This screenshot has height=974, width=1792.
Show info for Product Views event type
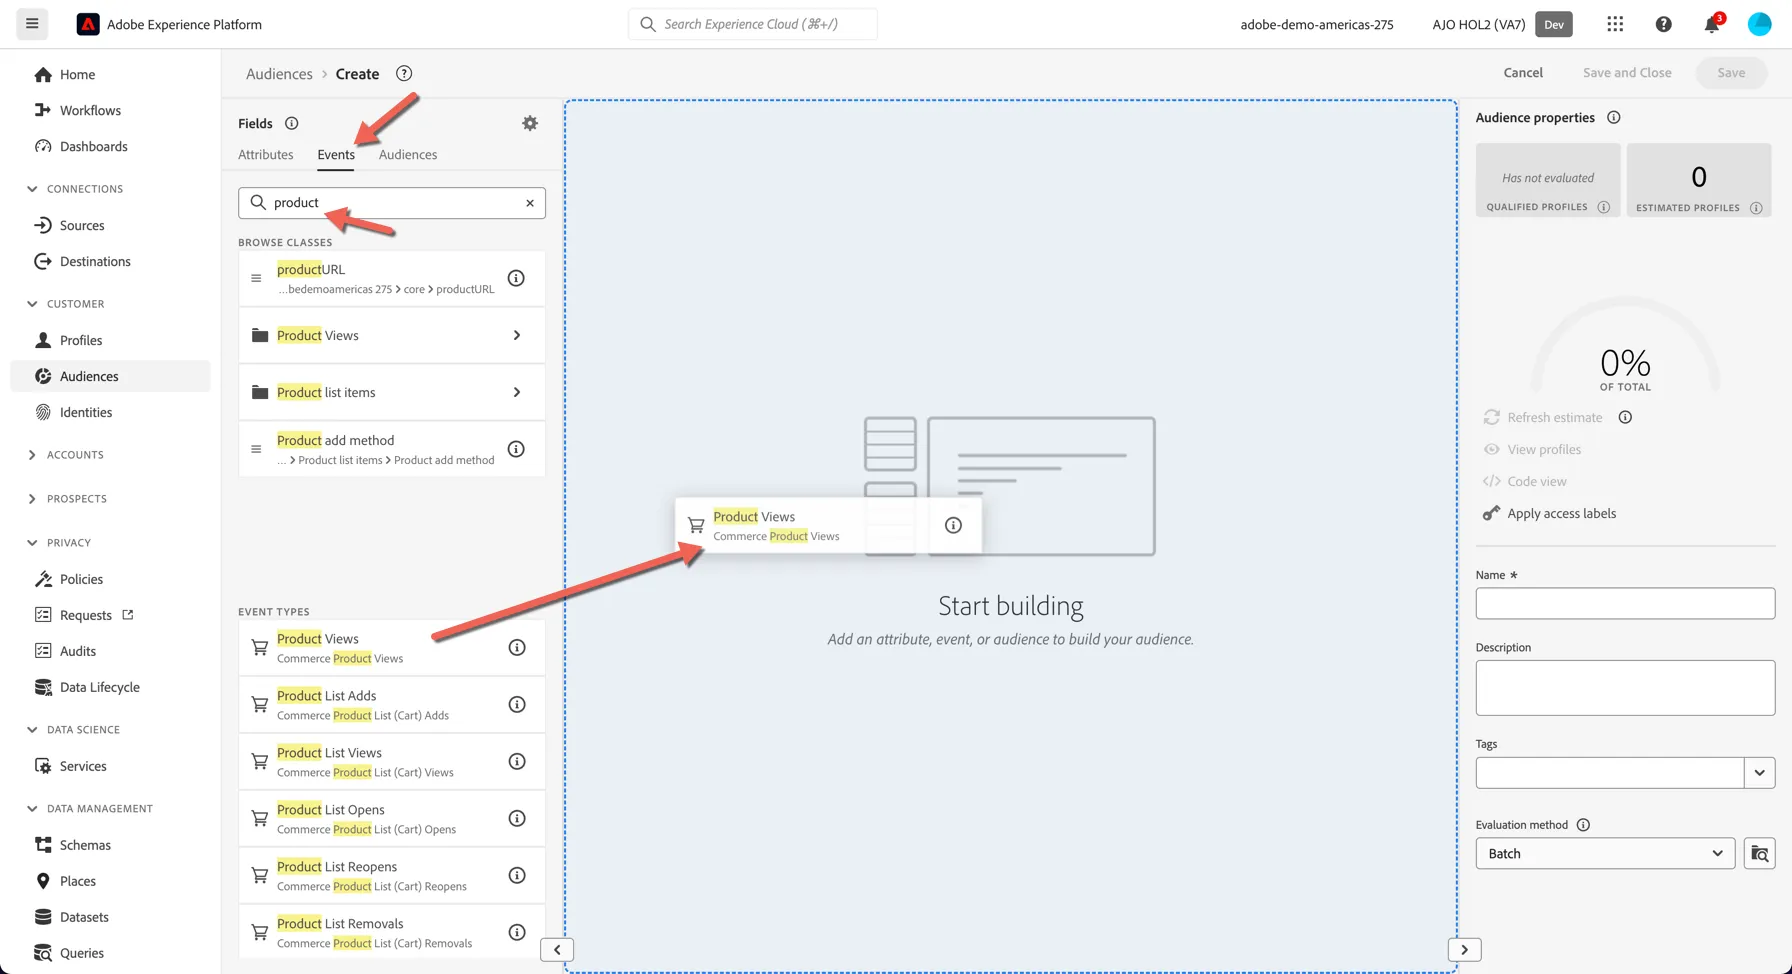pos(517,647)
